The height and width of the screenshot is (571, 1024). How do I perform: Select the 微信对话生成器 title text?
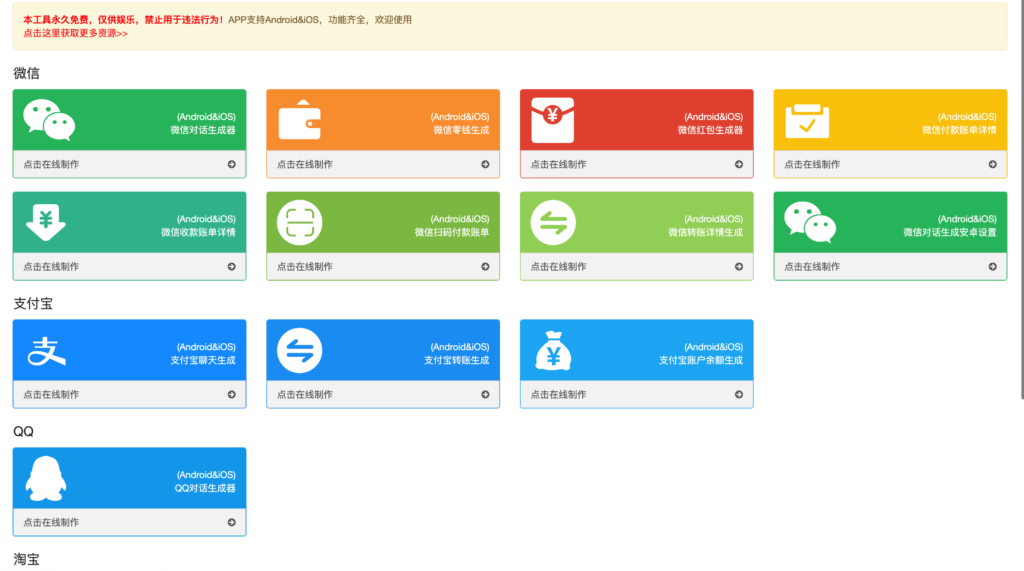(x=203, y=130)
